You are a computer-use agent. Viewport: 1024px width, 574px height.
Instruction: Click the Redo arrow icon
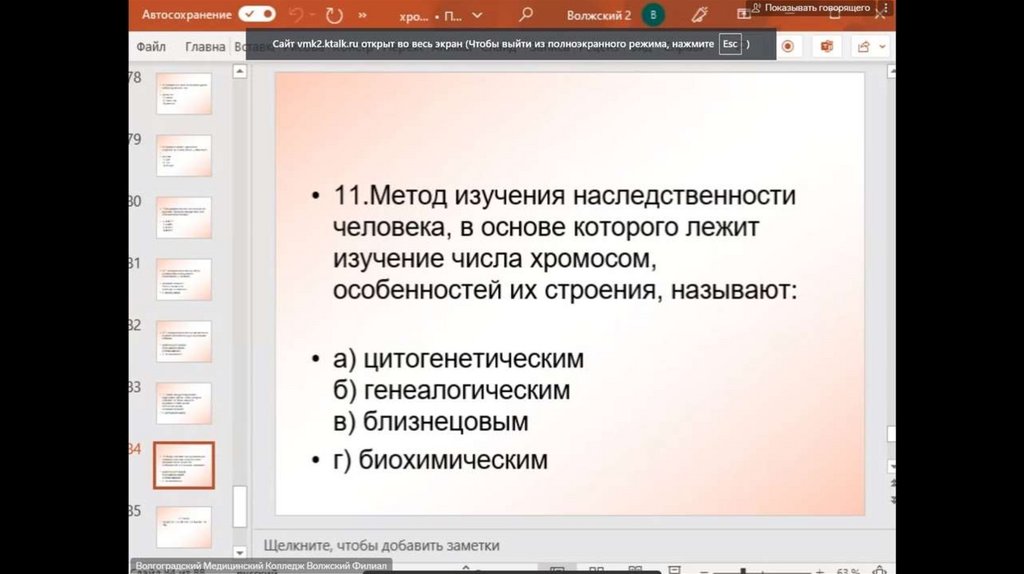pyautogui.click(x=334, y=16)
